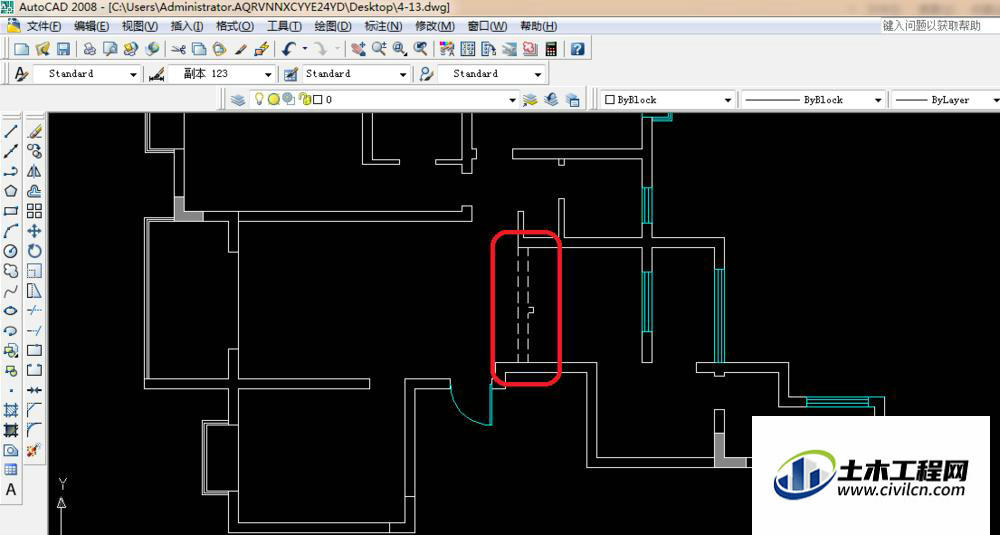Screen dimensions: 1000x535
Task: Open the 绘图(D) menu
Action: [333, 26]
